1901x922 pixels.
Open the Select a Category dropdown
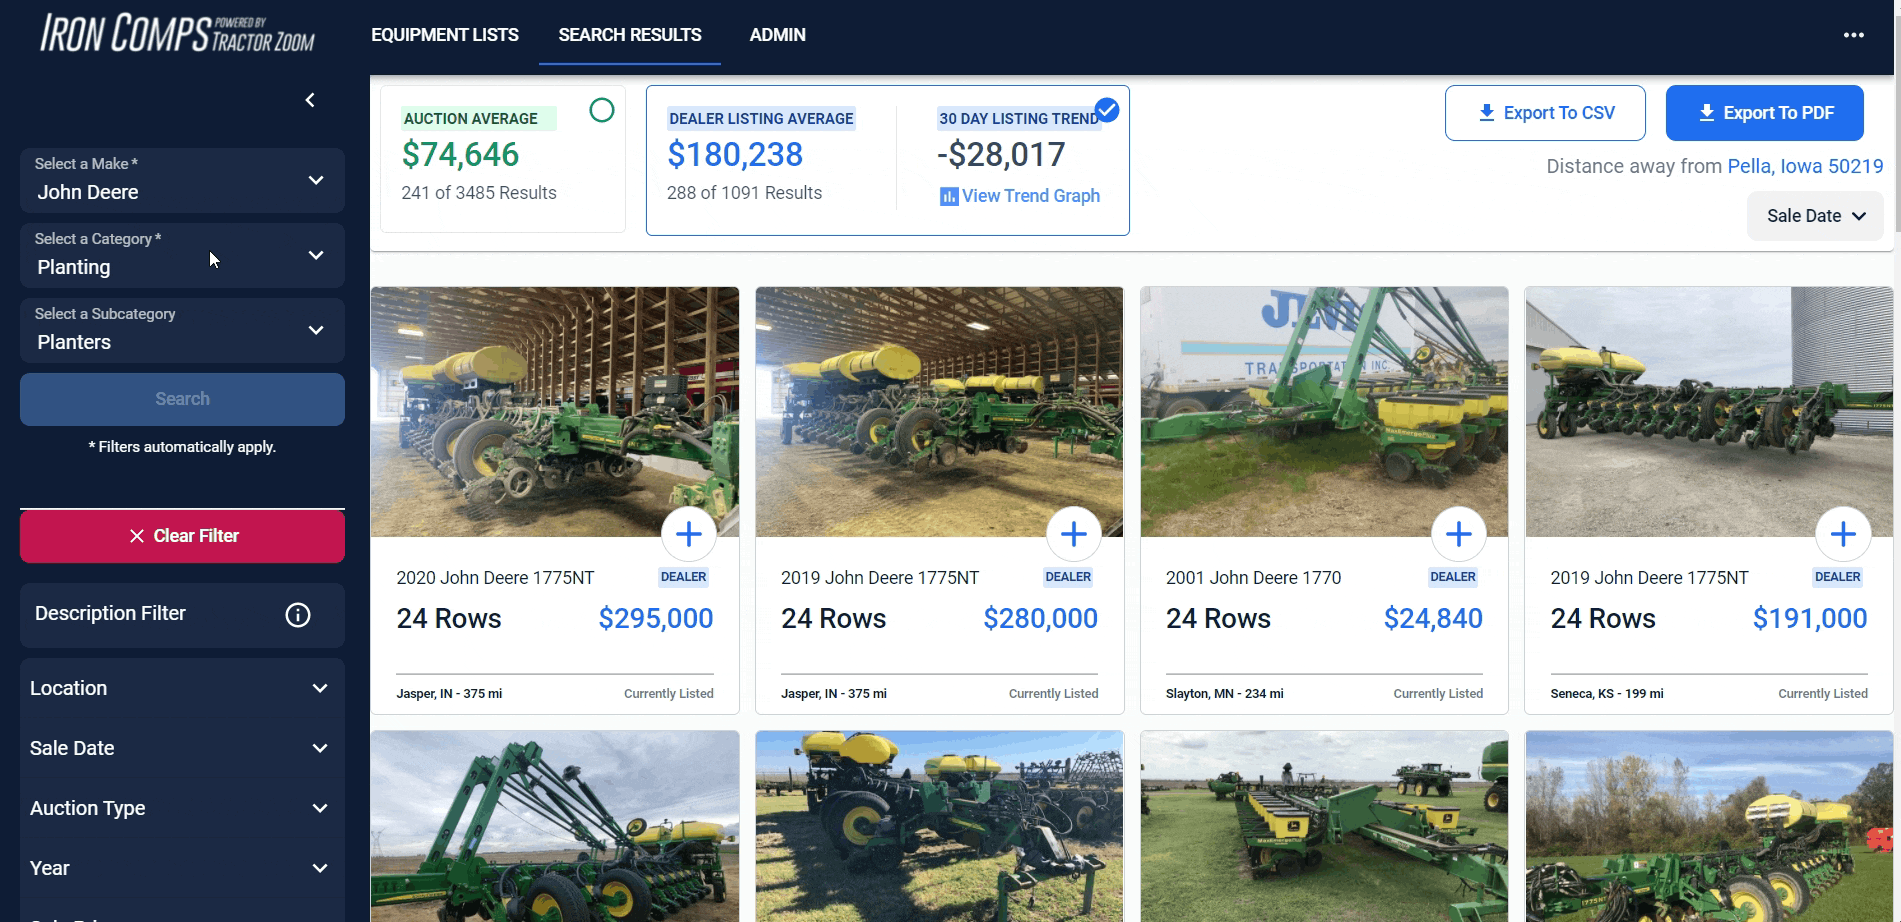(x=182, y=256)
